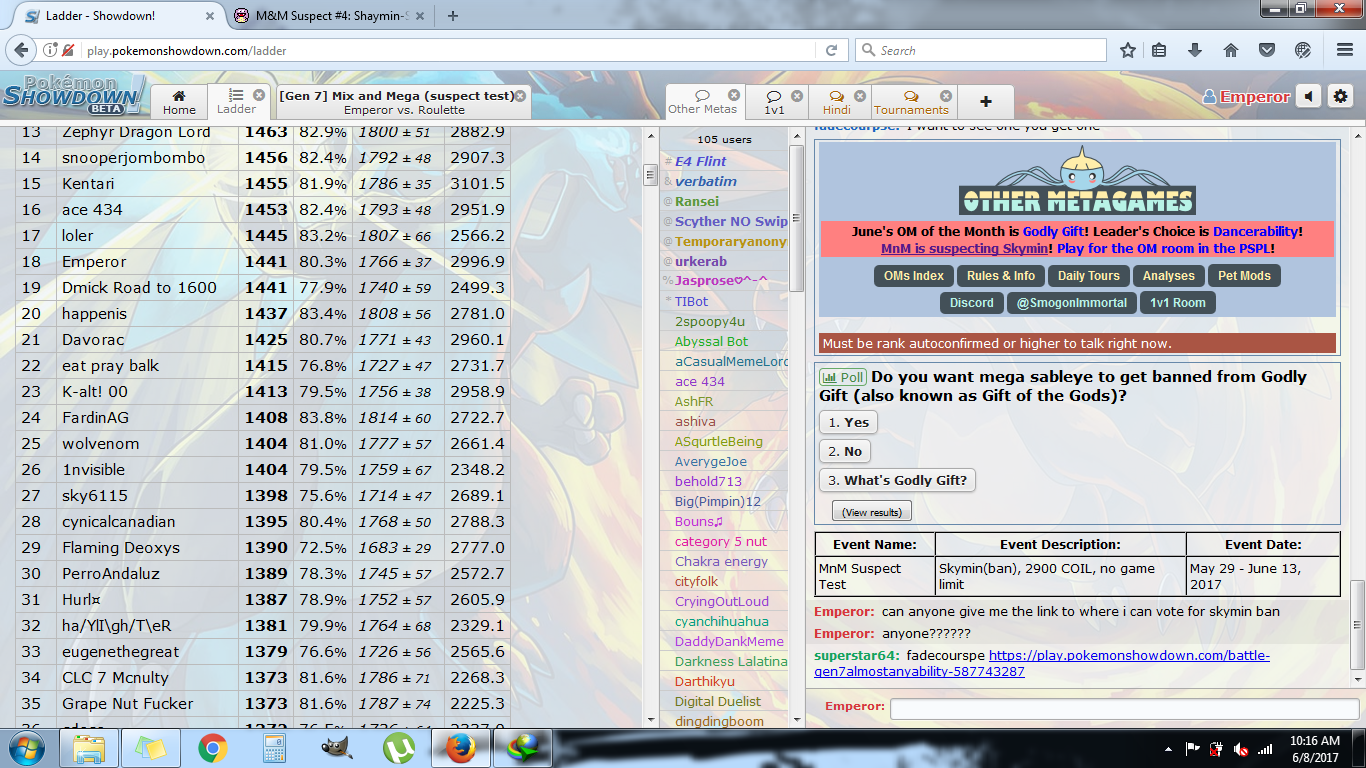Image resolution: width=1366 pixels, height=768 pixels.
Task: Show hidden system tray icons arrow
Action: [1168, 749]
